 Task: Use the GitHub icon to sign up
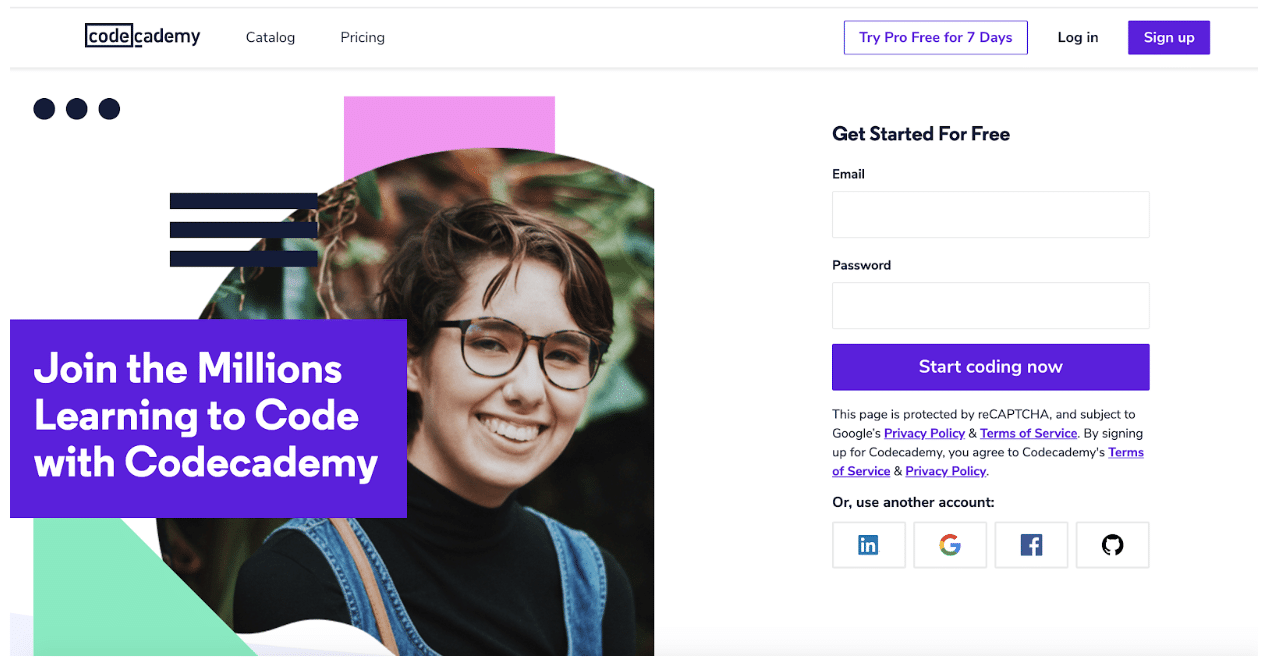1112,545
